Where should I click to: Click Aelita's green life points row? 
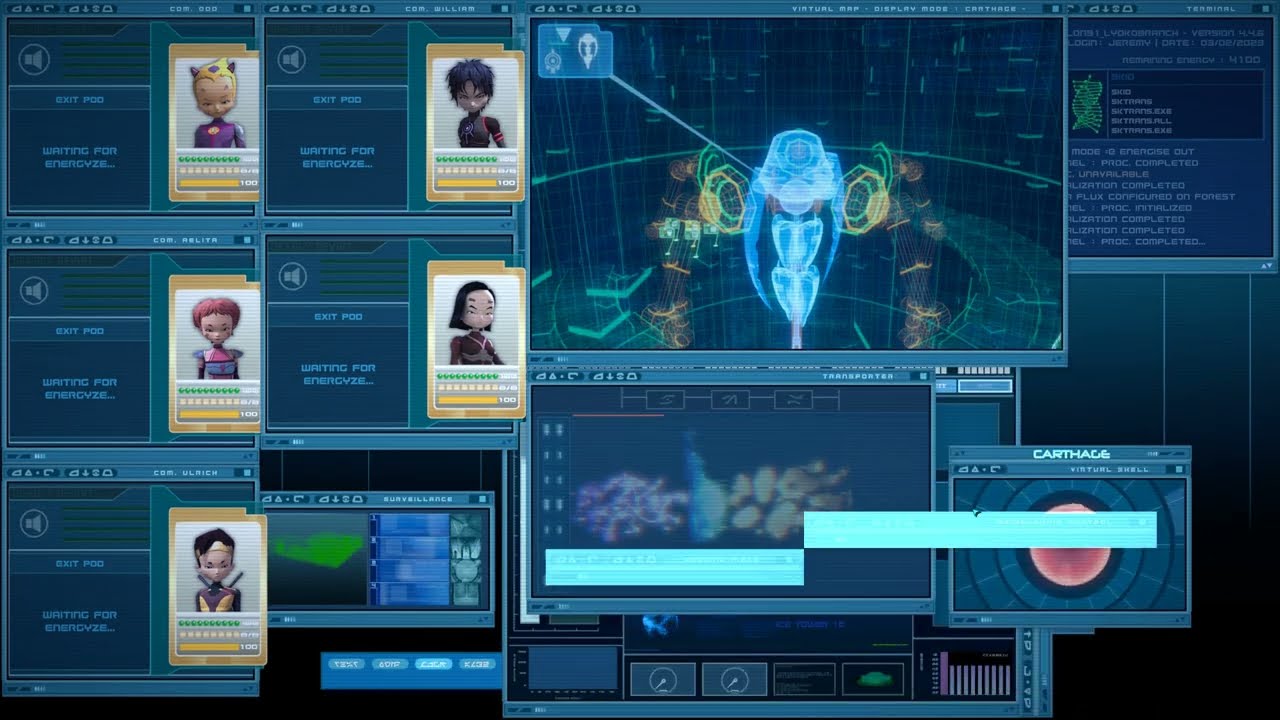pos(209,390)
